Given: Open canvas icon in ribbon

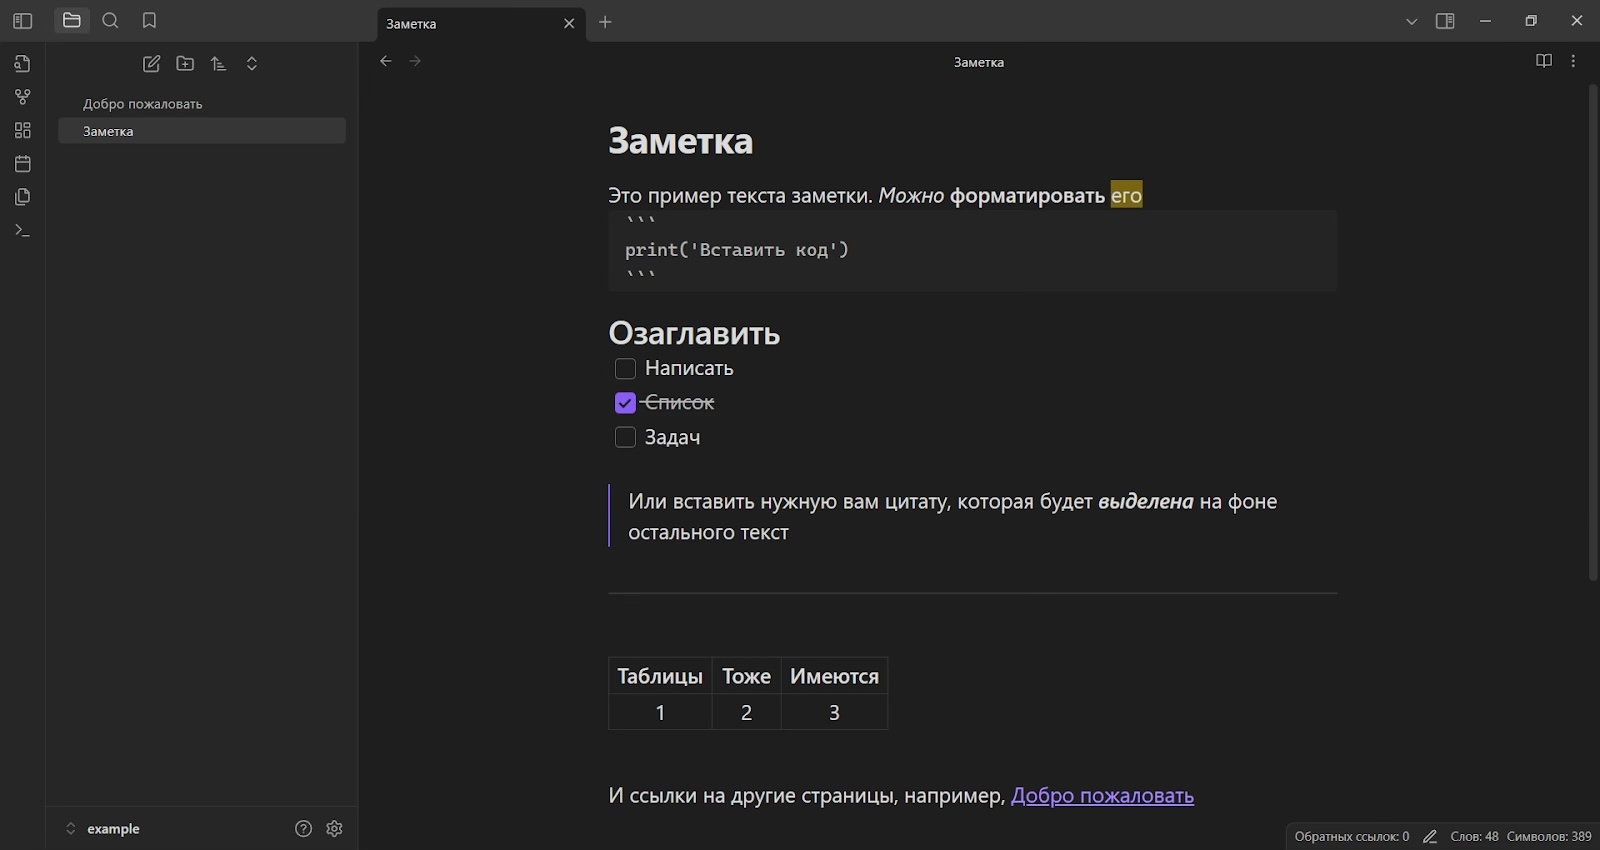Looking at the screenshot, I should (23, 130).
